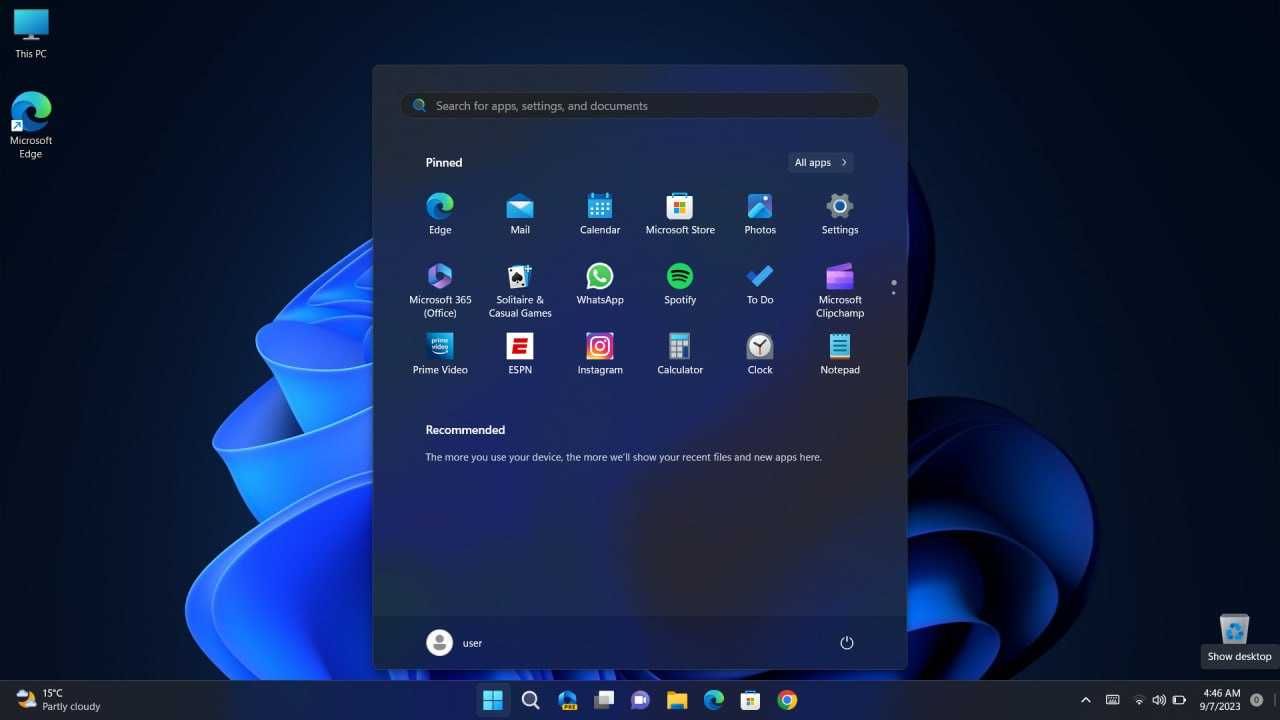
Task: Click the Start button on taskbar
Action: [493, 700]
